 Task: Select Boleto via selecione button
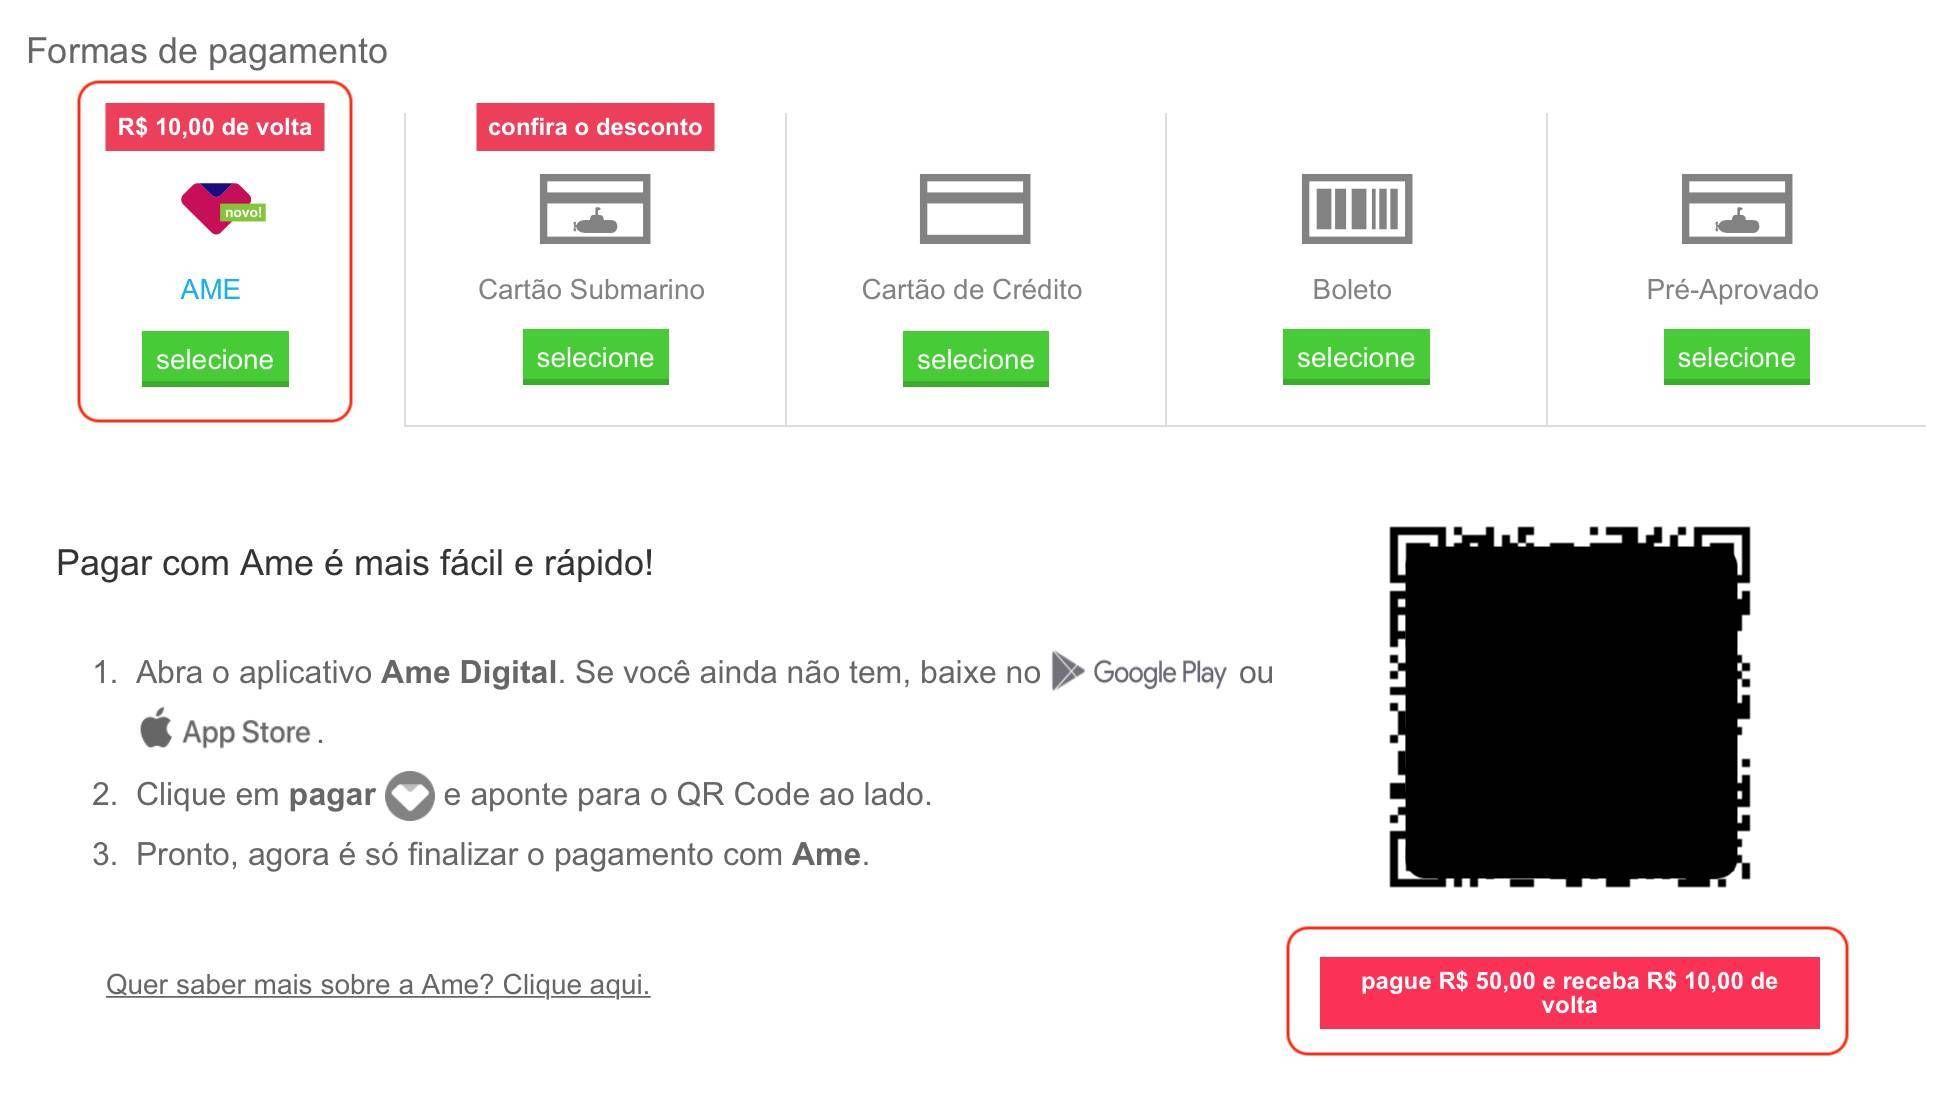(x=1356, y=357)
